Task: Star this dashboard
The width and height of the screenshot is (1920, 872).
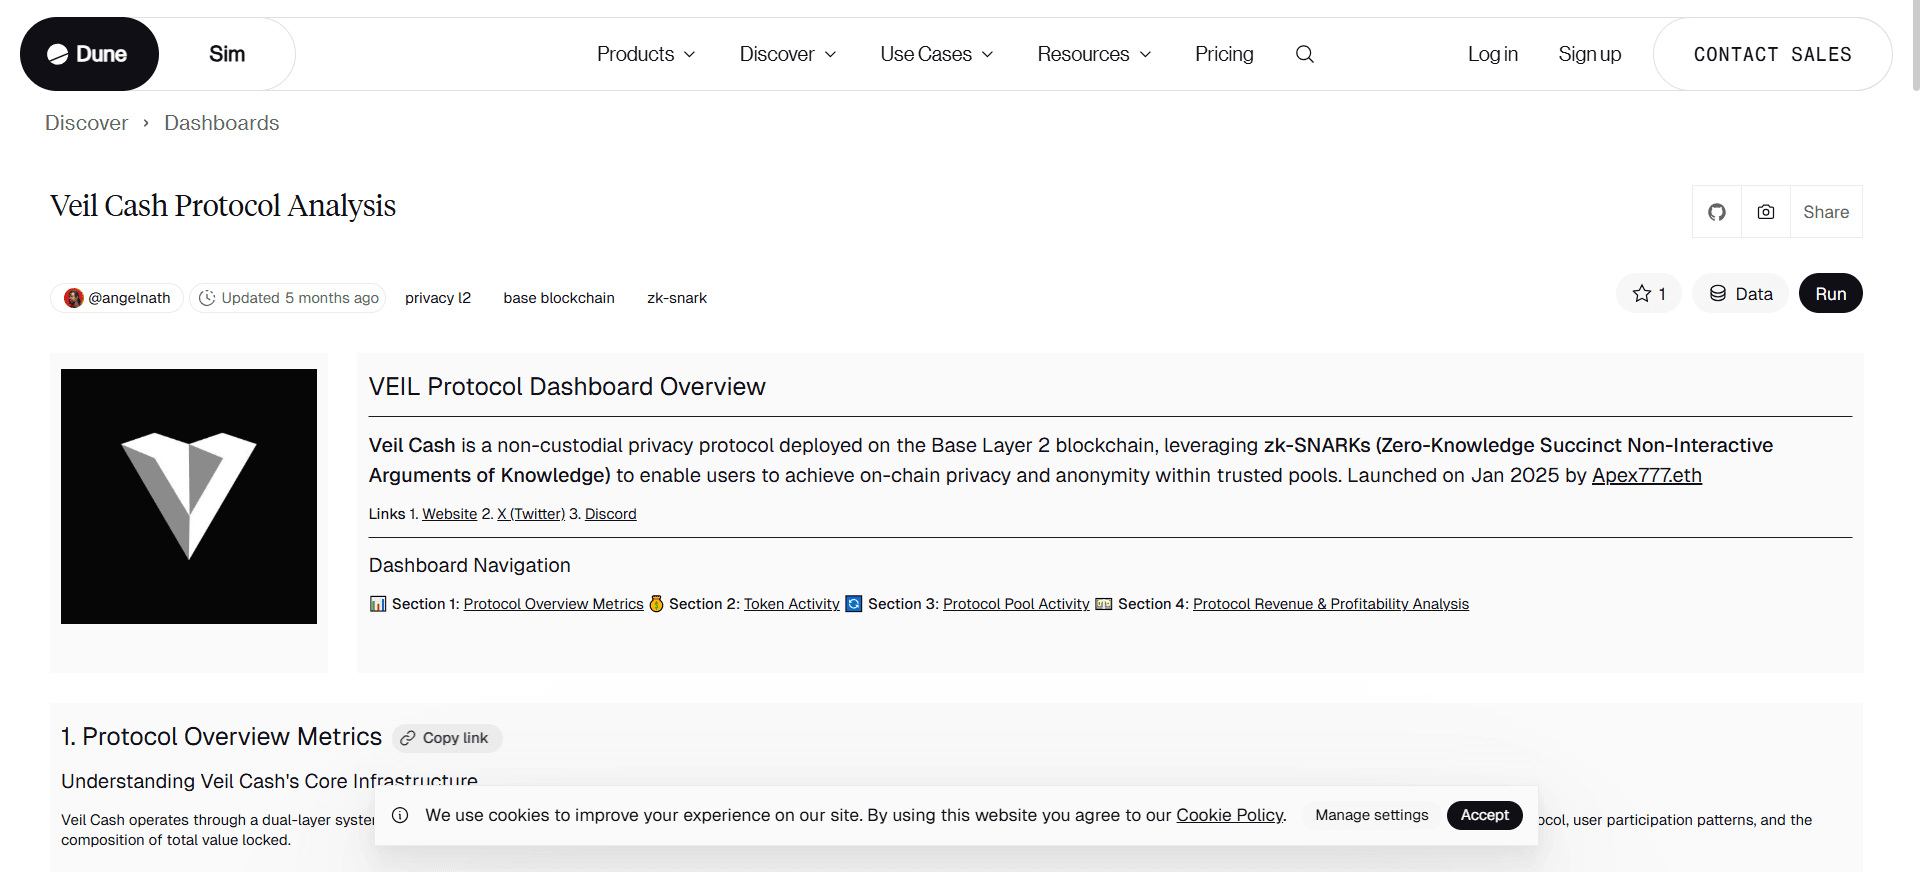Action: [x=1648, y=294]
